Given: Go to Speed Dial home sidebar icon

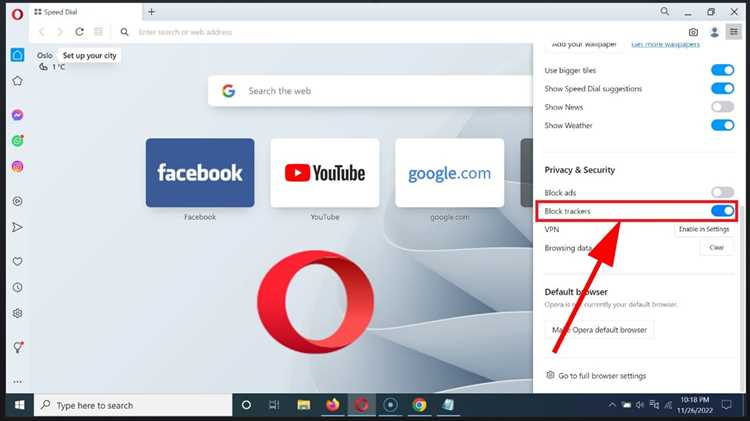Looking at the screenshot, I should coord(17,55).
